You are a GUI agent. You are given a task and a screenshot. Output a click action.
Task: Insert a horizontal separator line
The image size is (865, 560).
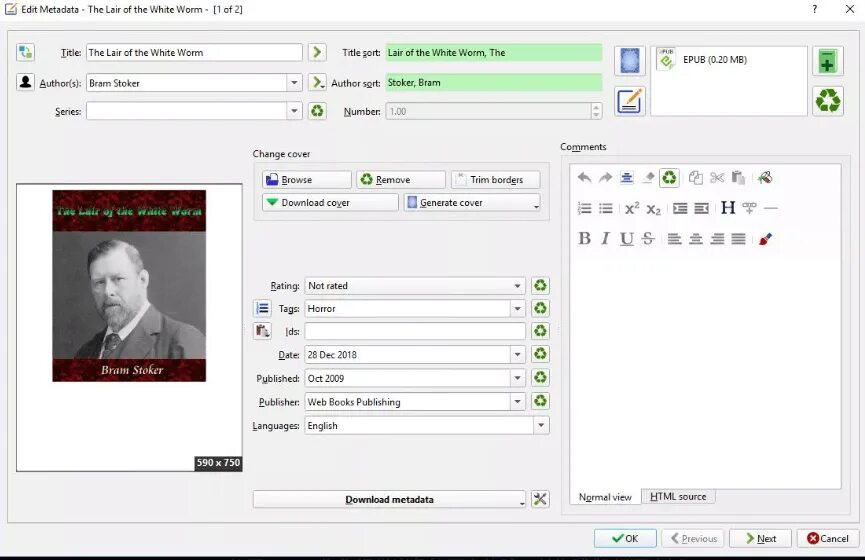[771, 208]
